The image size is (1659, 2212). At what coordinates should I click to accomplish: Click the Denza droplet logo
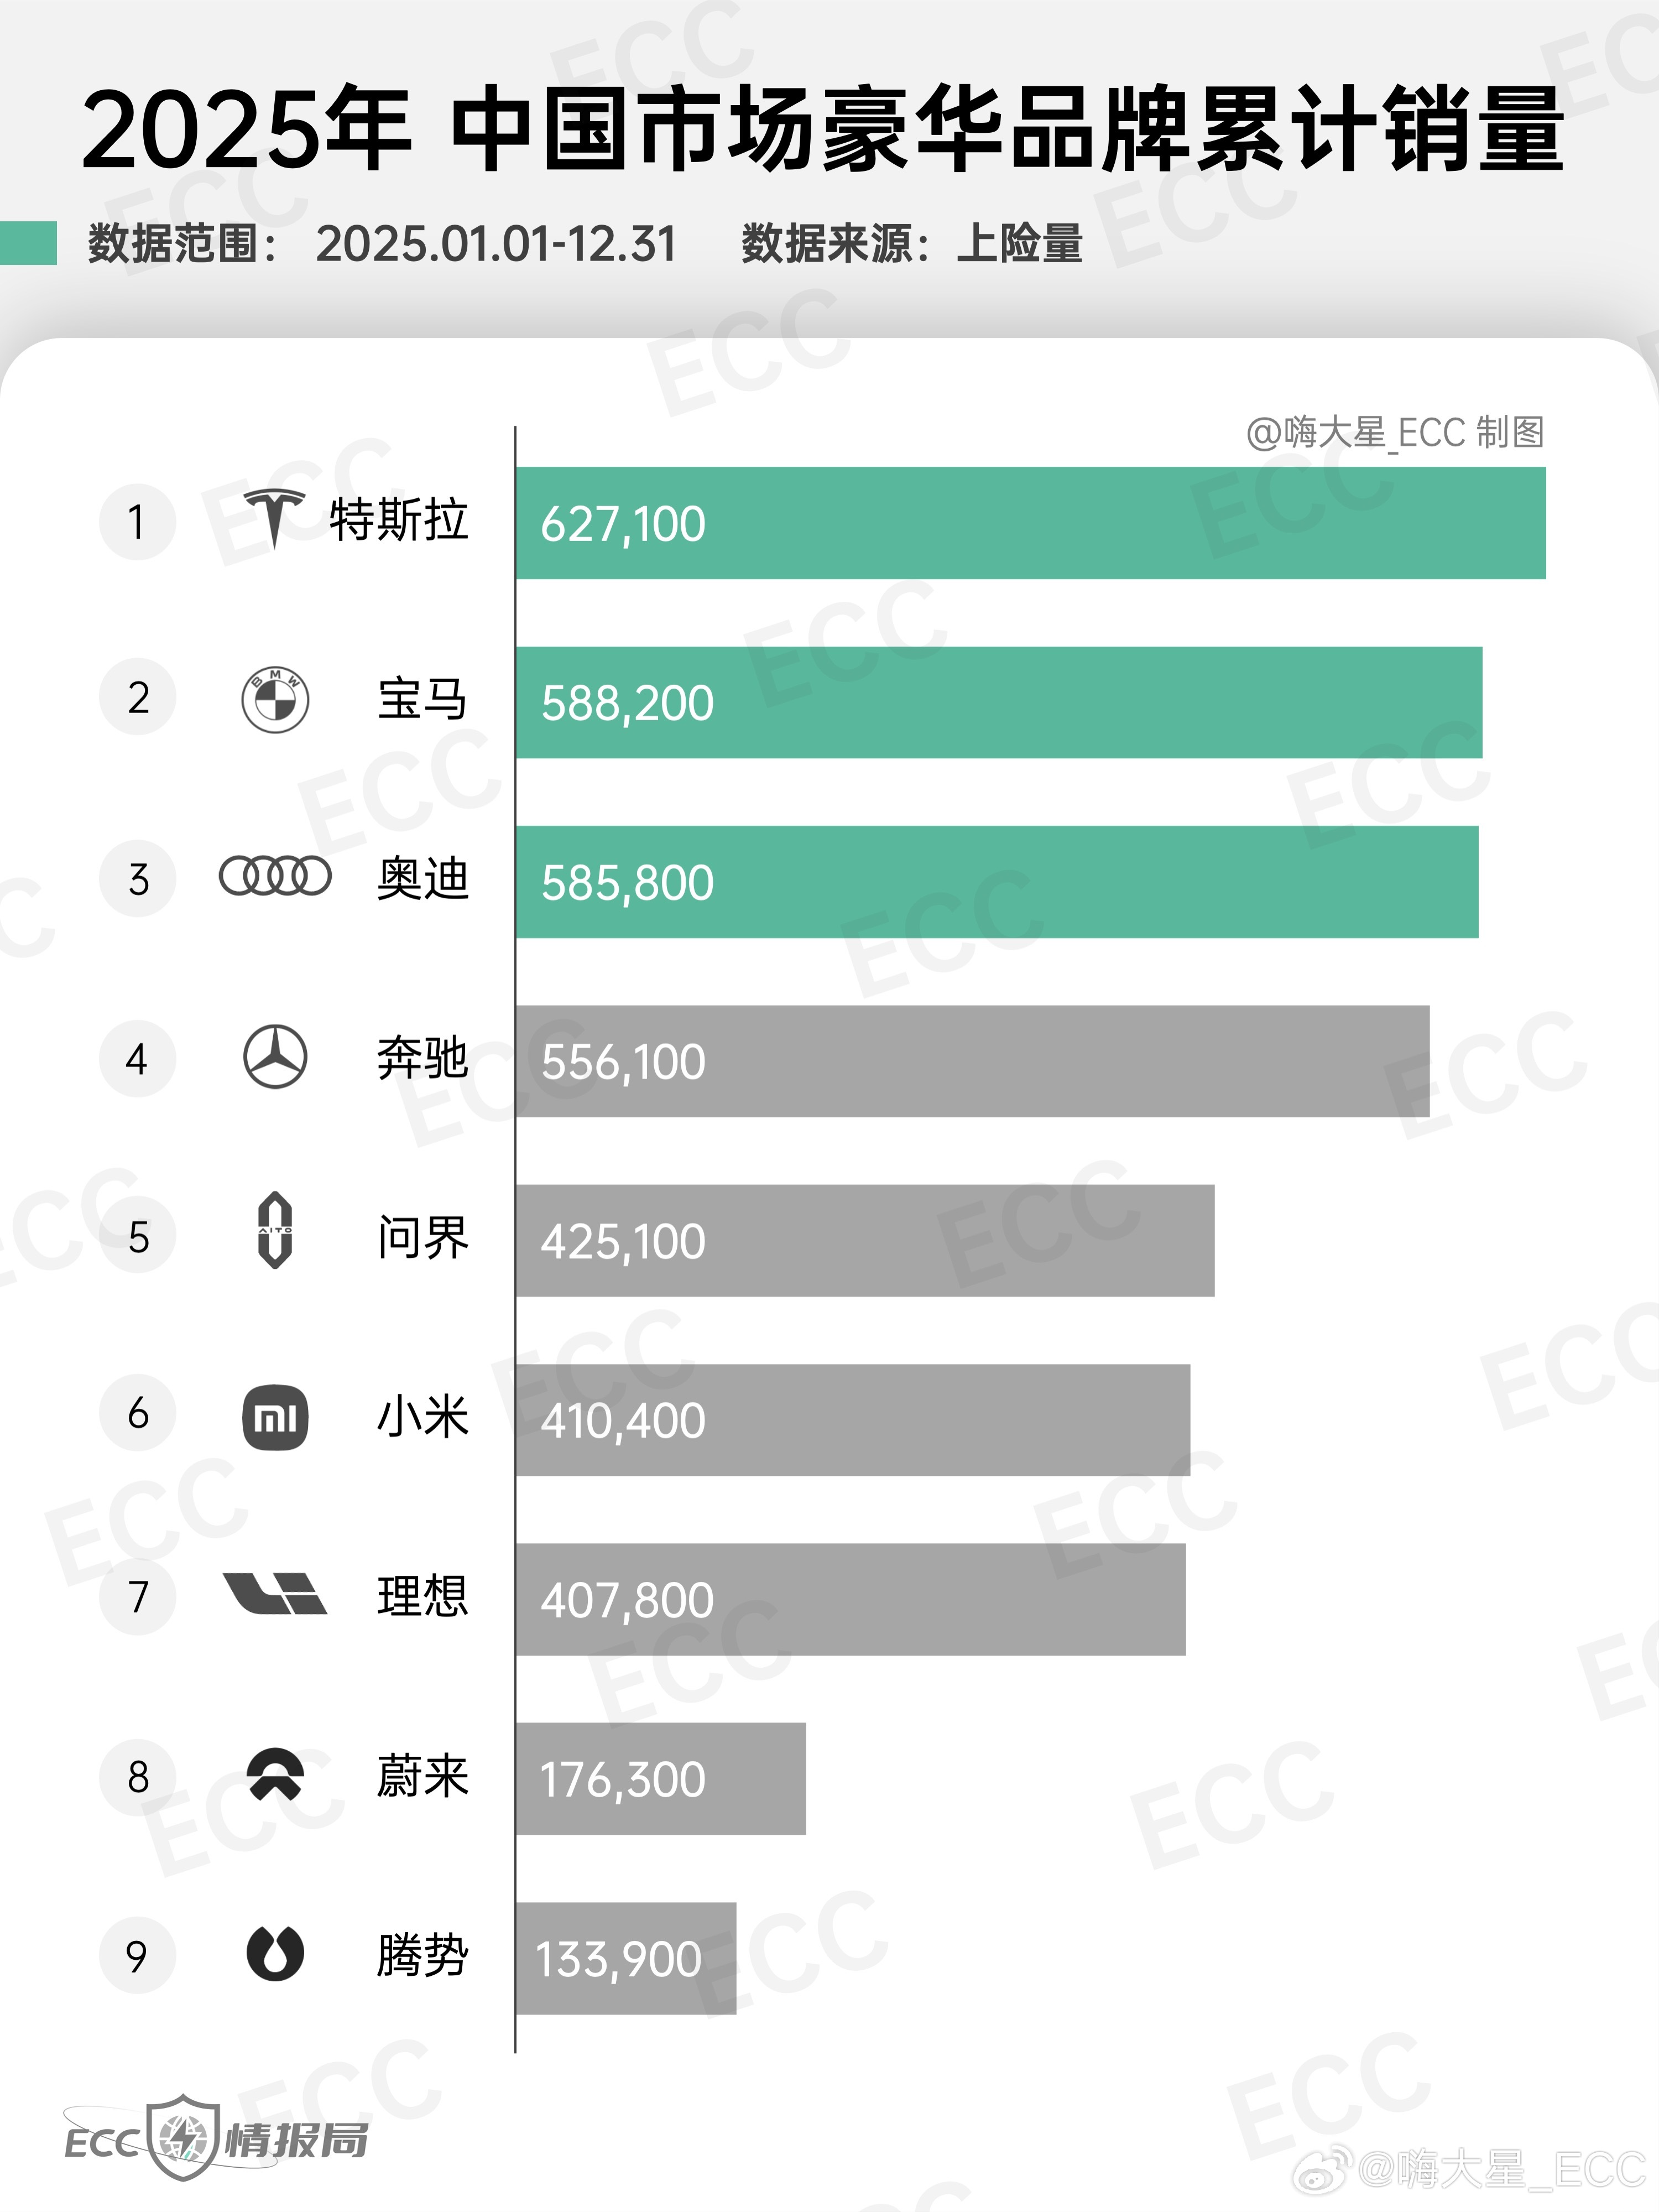click(275, 1954)
